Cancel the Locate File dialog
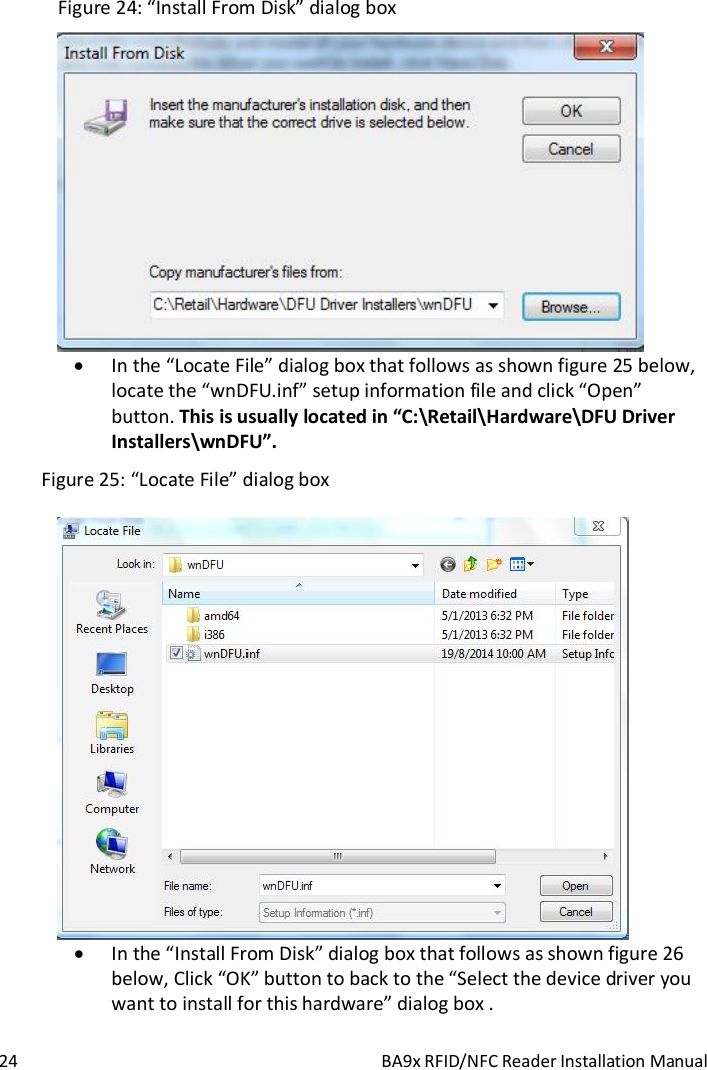This screenshot has height=1070, width=707. pos(576,912)
